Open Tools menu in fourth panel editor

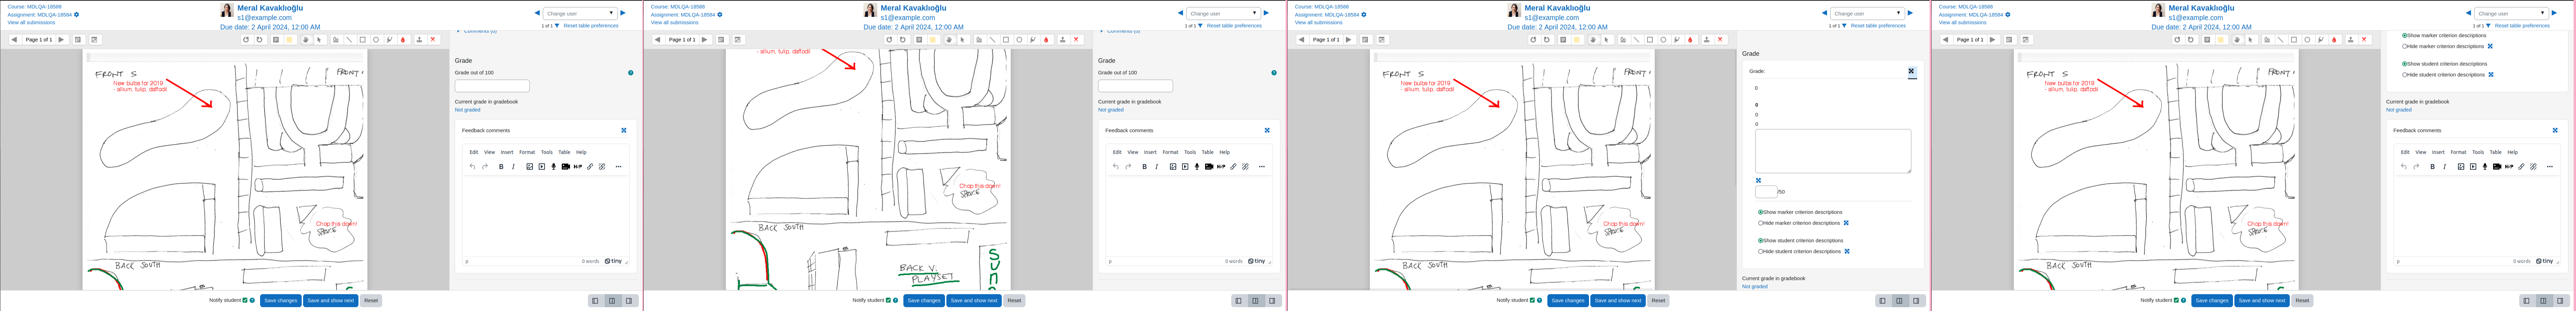[2478, 152]
